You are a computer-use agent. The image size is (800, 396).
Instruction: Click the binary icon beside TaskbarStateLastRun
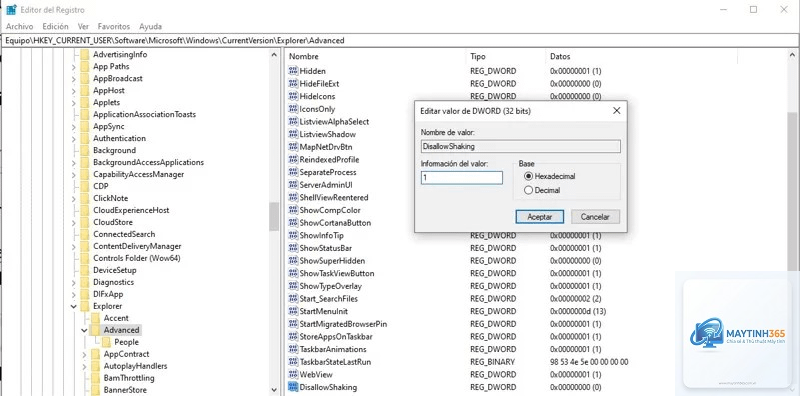[x=293, y=362]
